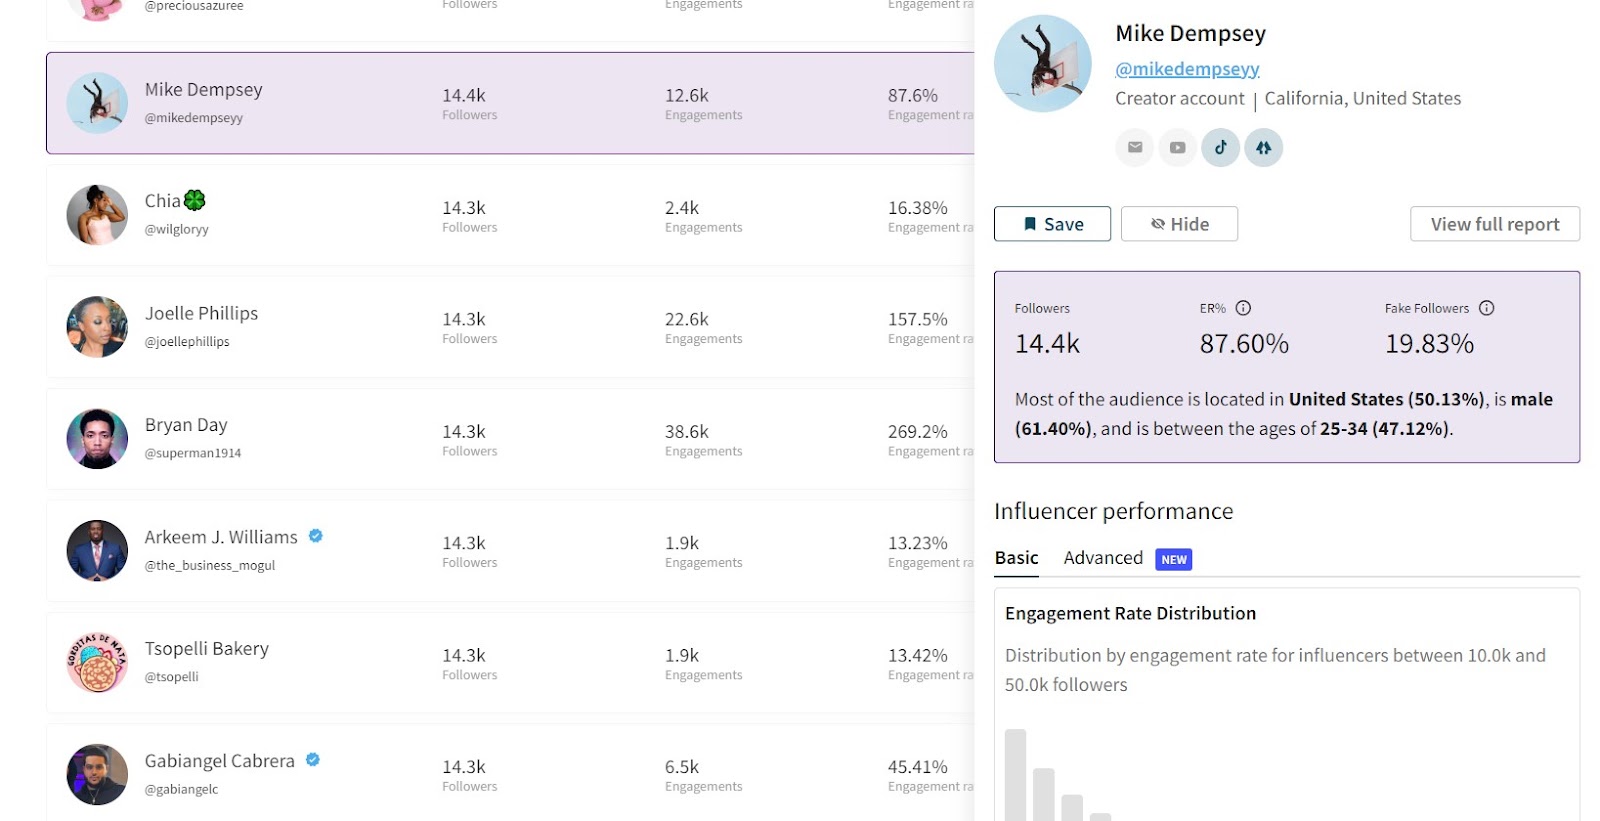Click Arkeem J. Williams' verified badge
Image resolution: width=1600 pixels, height=821 pixels.
(x=316, y=536)
